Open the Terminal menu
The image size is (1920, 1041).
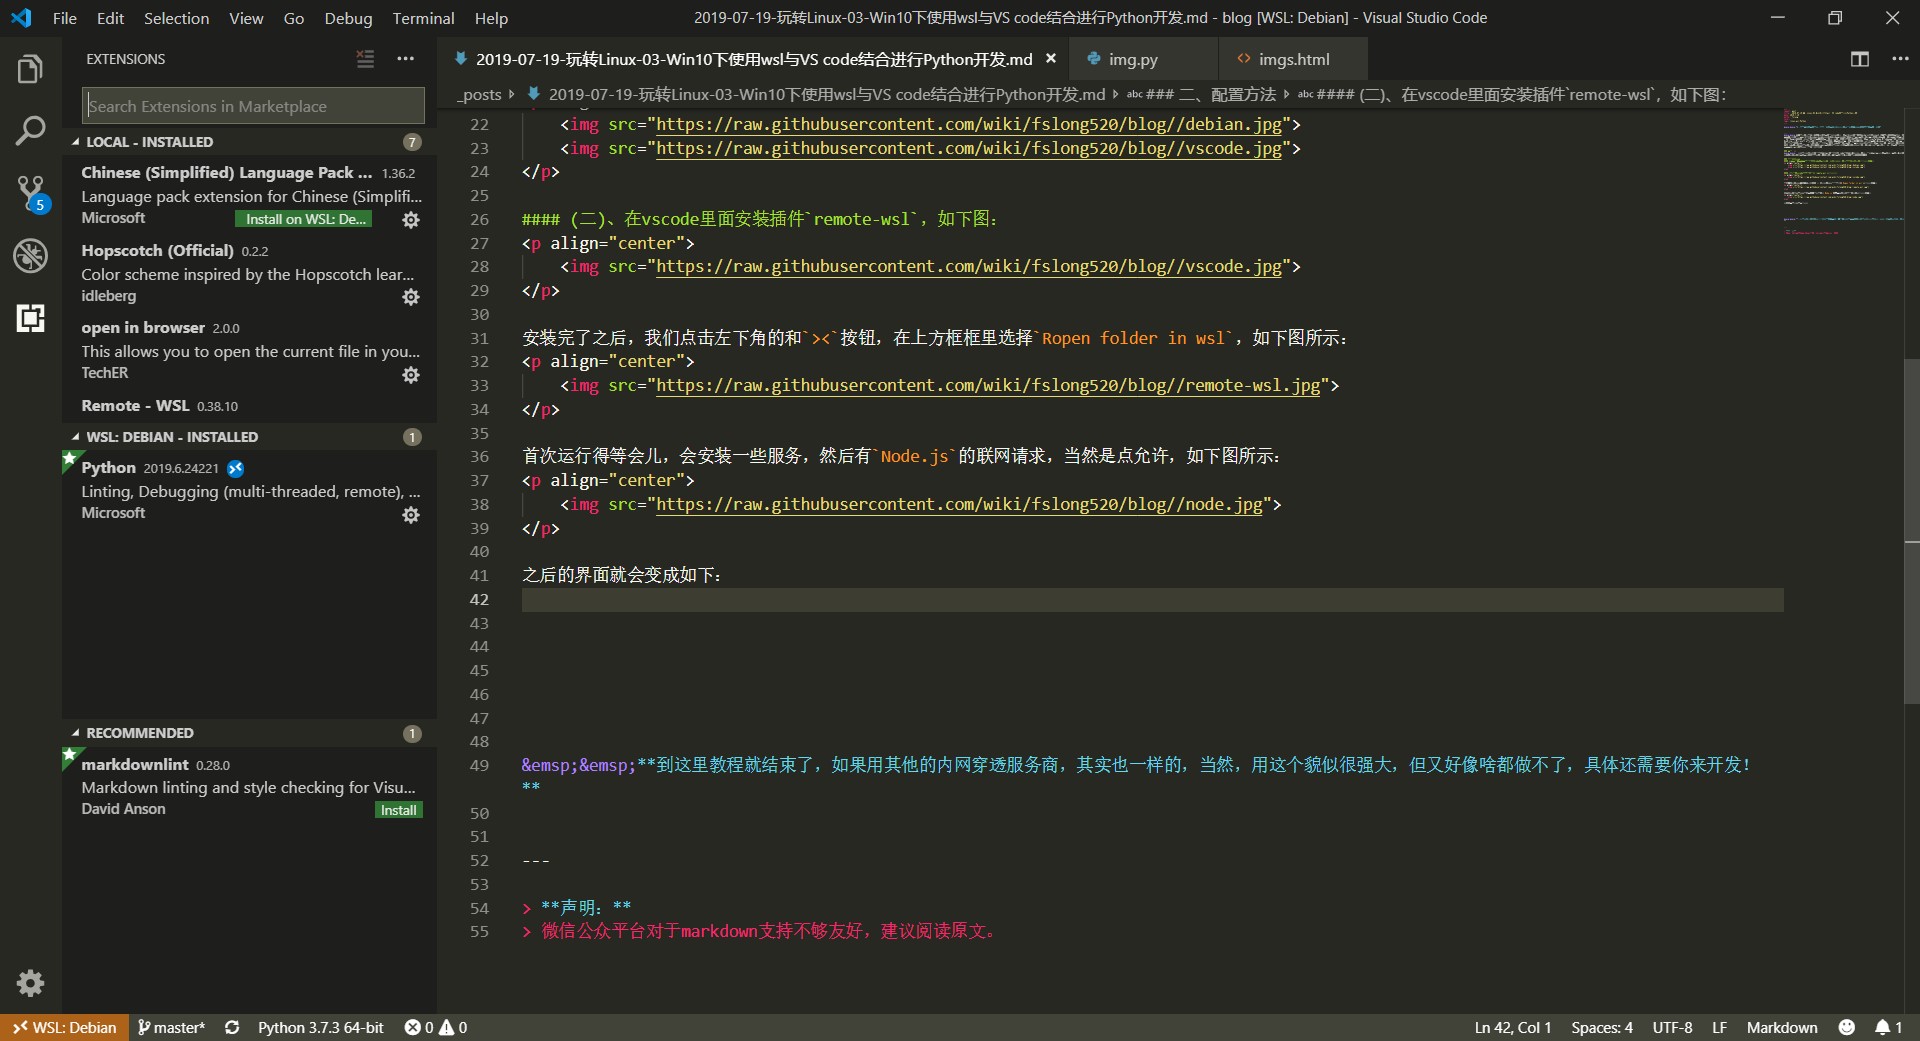point(423,18)
